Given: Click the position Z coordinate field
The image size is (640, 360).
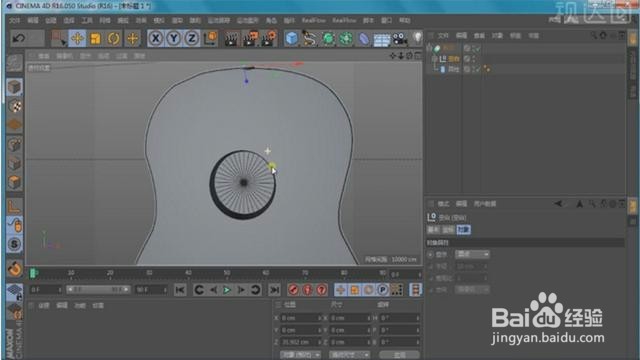Looking at the screenshot, I should (301, 342).
